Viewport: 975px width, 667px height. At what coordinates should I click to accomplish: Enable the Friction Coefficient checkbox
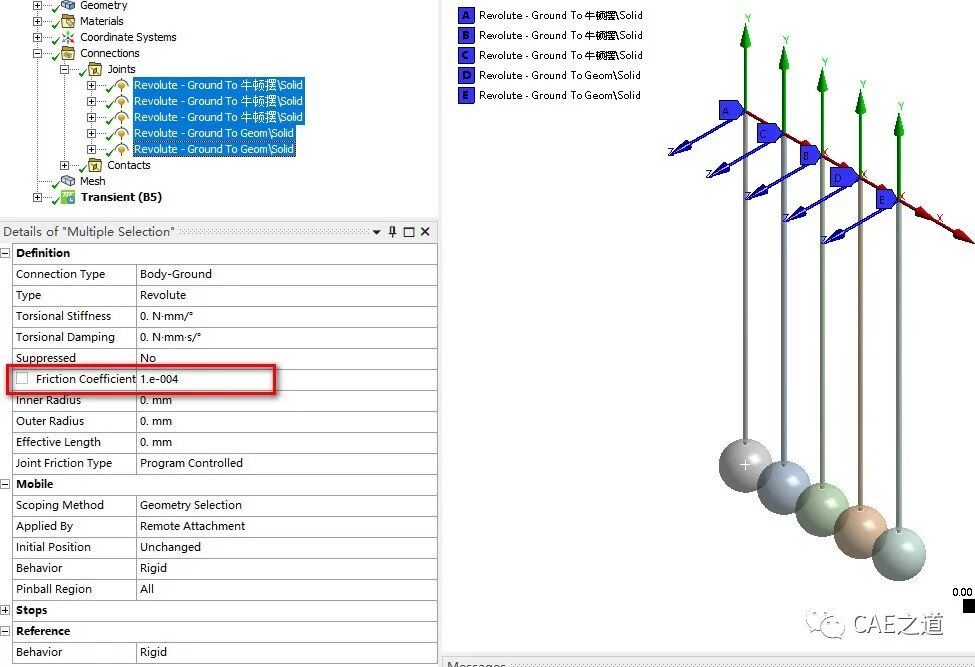22,378
